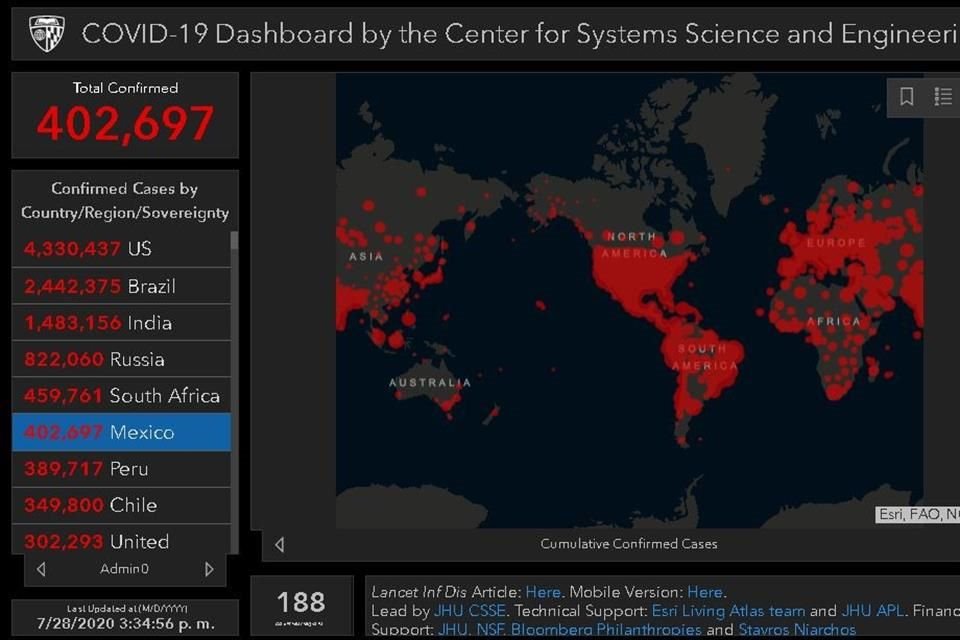Open the map bookmarks panel
This screenshot has width=960, height=640.
pyautogui.click(x=907, y=96)
